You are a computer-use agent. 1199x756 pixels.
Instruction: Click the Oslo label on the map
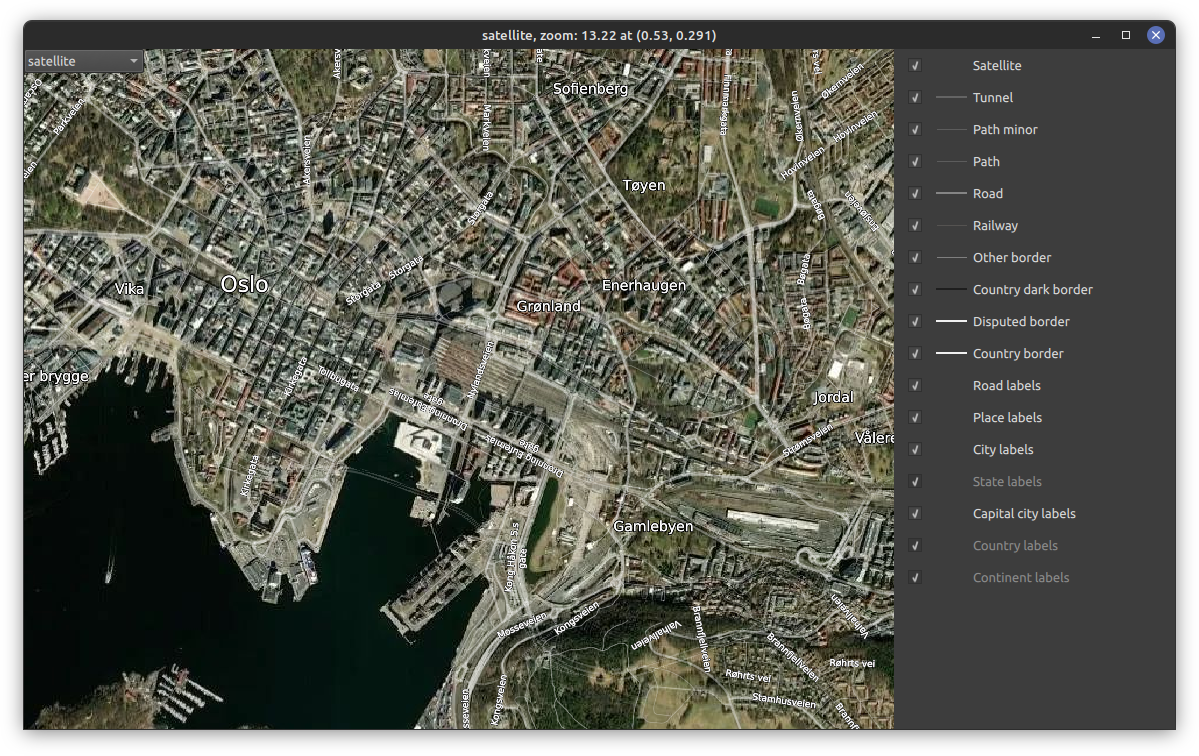(x=245, y=284)
